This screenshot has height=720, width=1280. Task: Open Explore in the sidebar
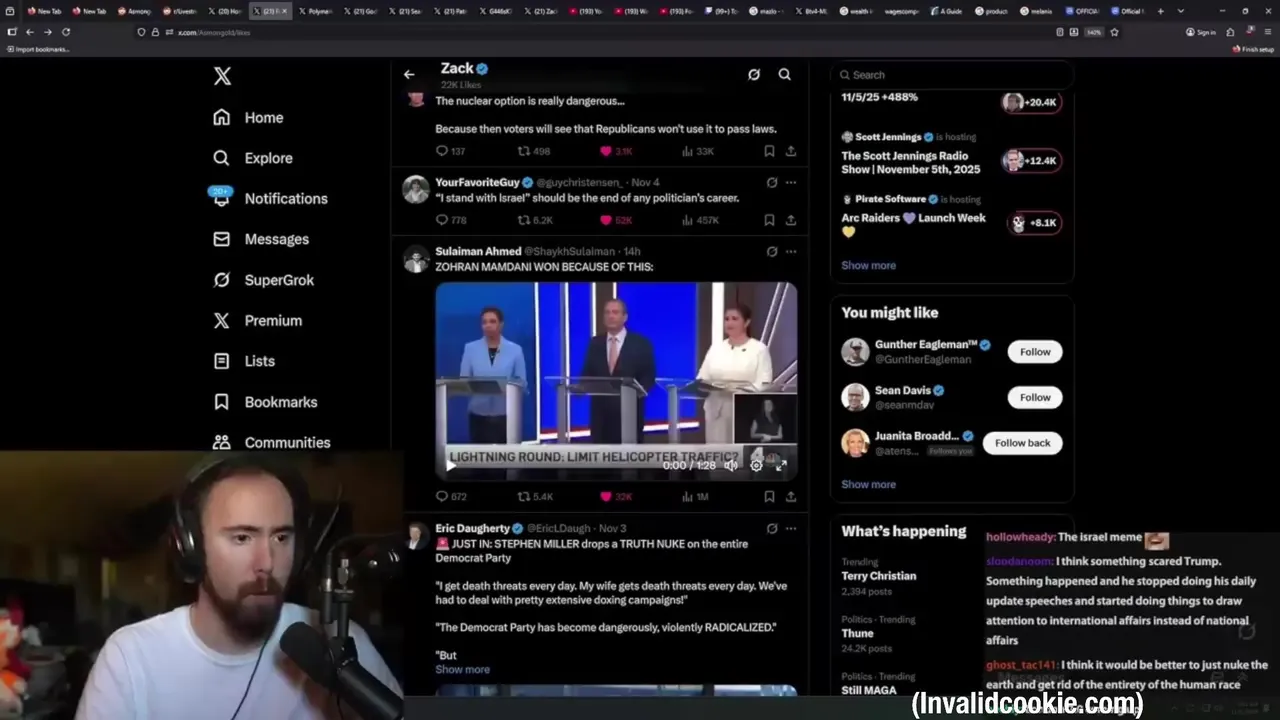coord(253,158)
